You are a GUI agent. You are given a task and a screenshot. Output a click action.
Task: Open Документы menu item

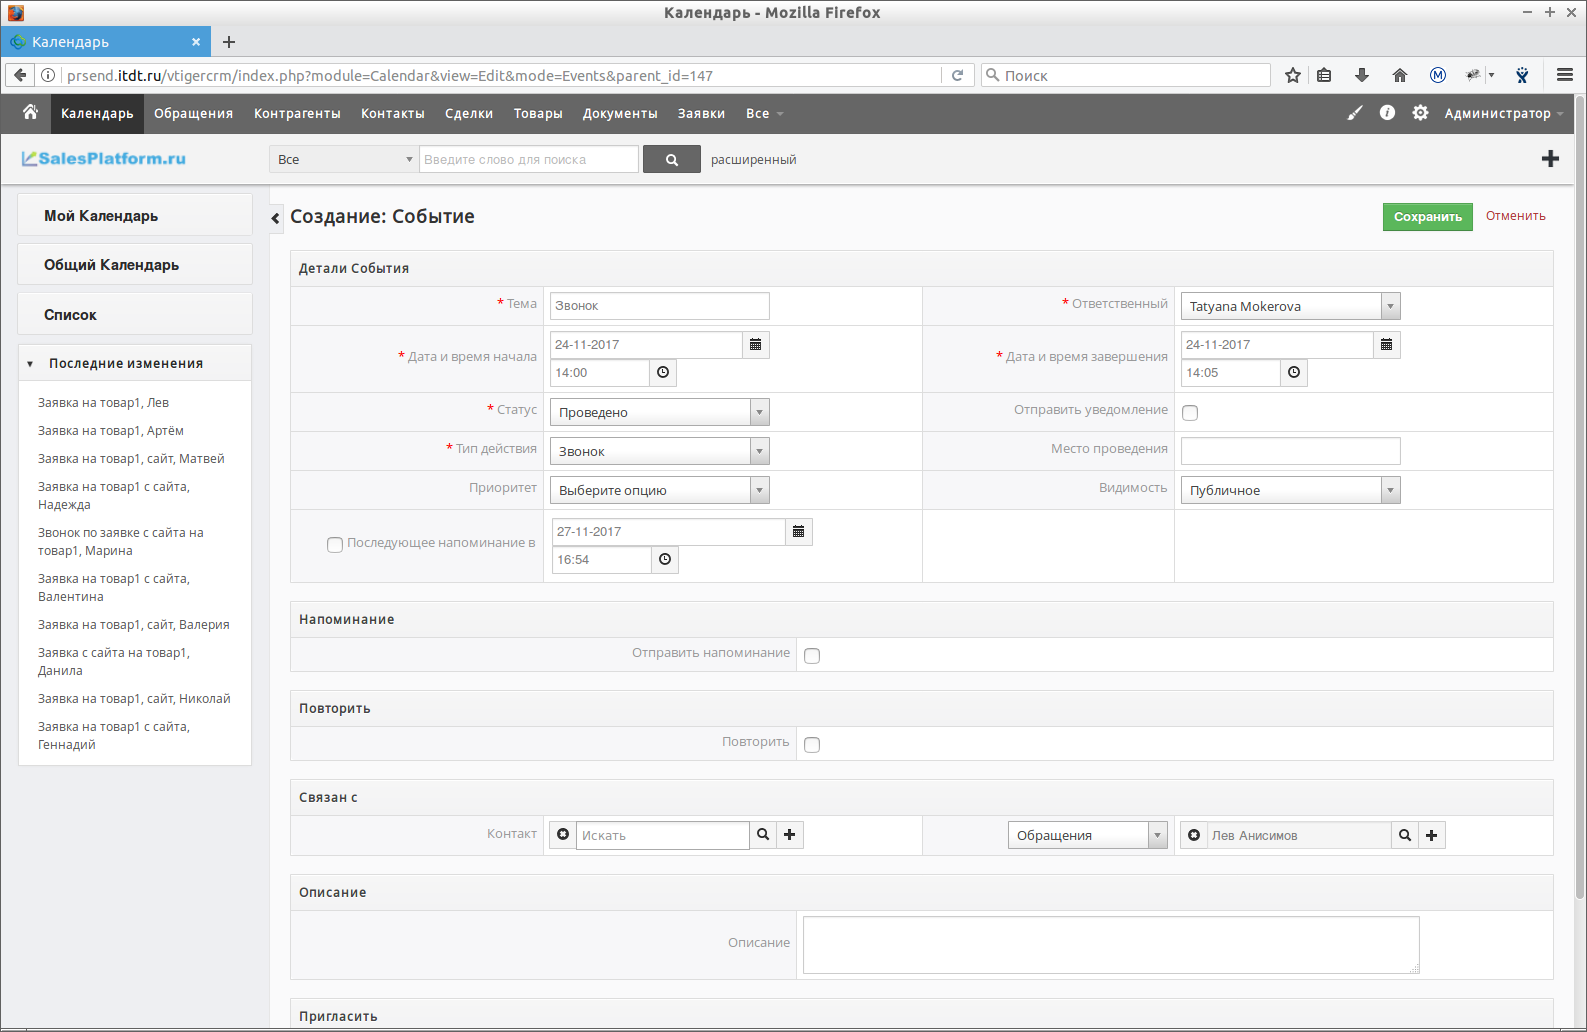coord(620,113)
